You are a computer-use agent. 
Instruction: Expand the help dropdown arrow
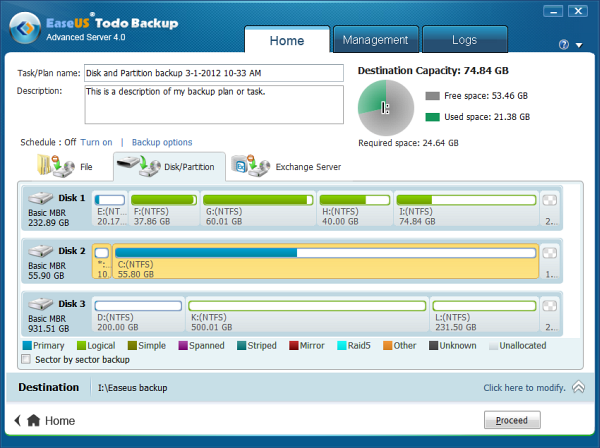tap(579, 46)
